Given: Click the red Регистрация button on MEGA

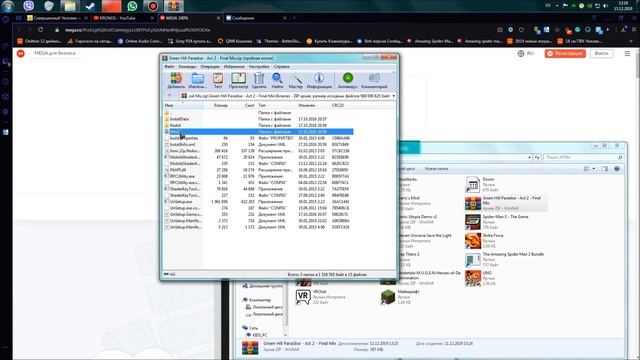Looking at the screenshot, I should (x=565, y=53).
